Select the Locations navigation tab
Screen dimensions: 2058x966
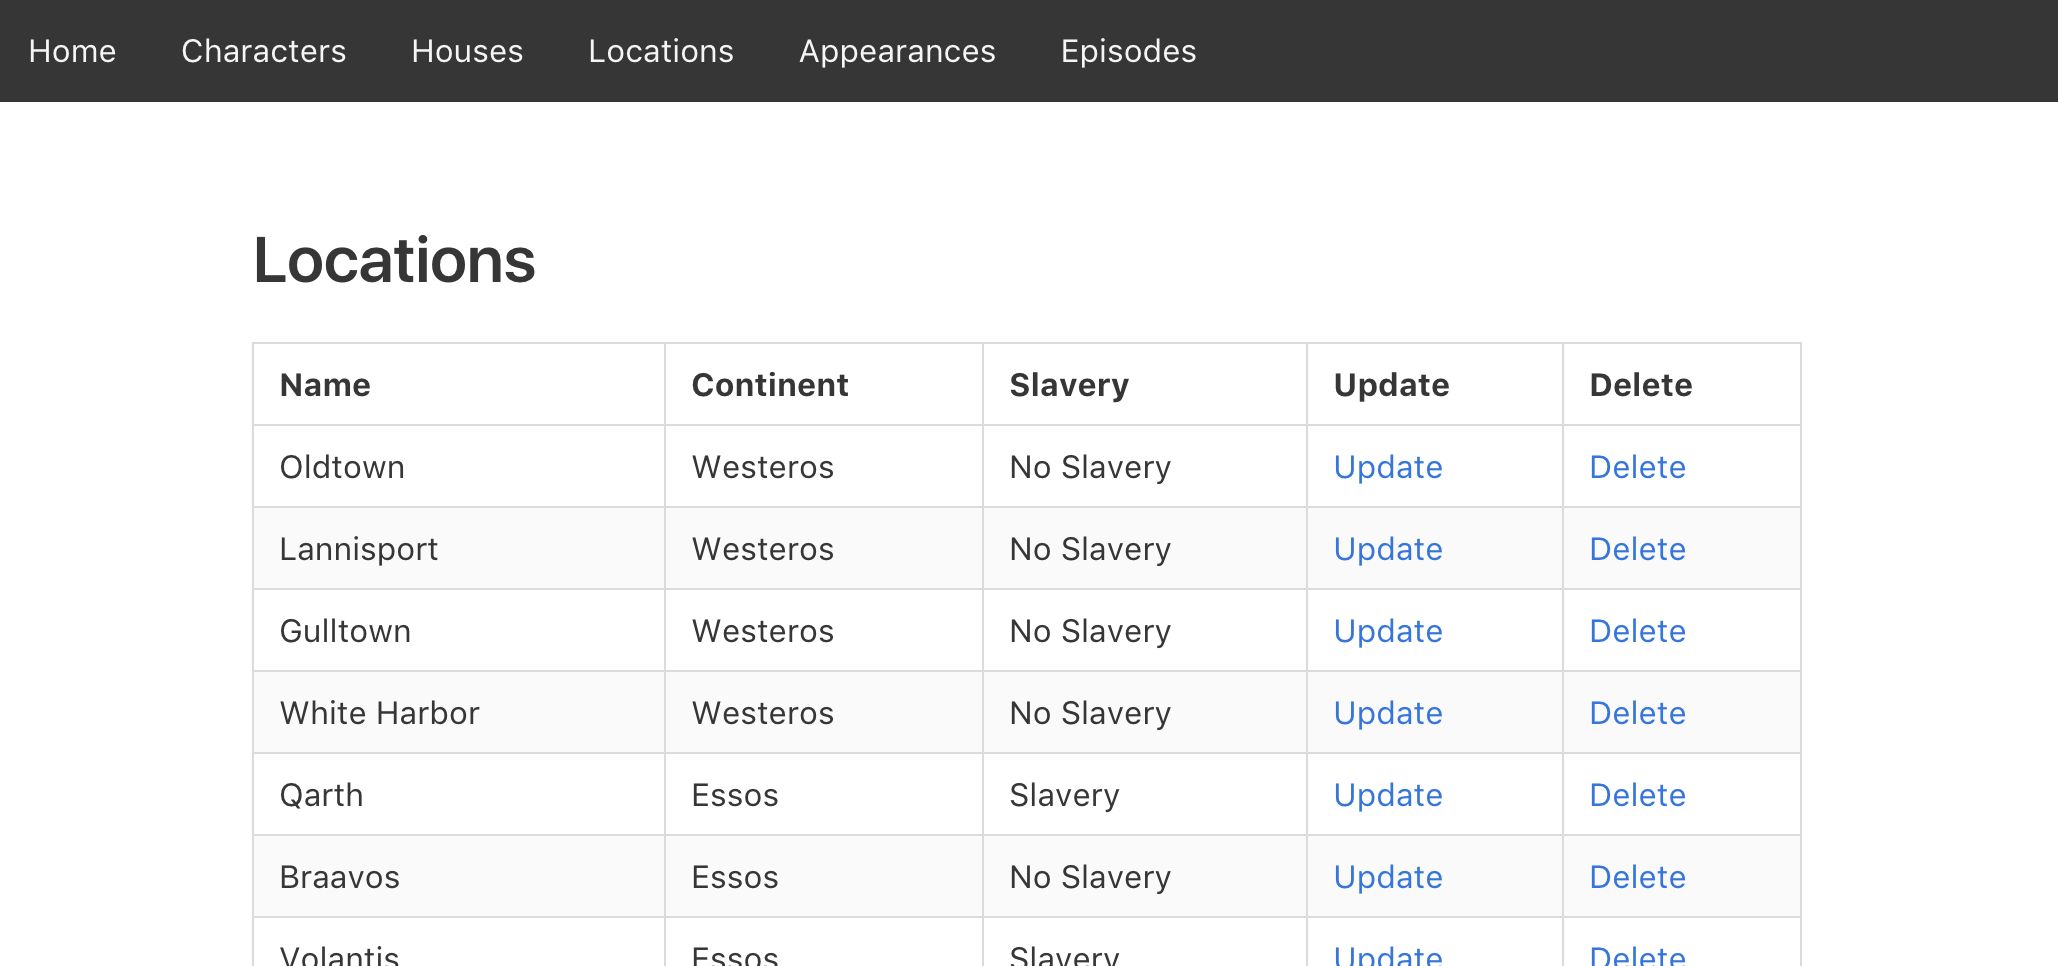click(x=661, y=51)
